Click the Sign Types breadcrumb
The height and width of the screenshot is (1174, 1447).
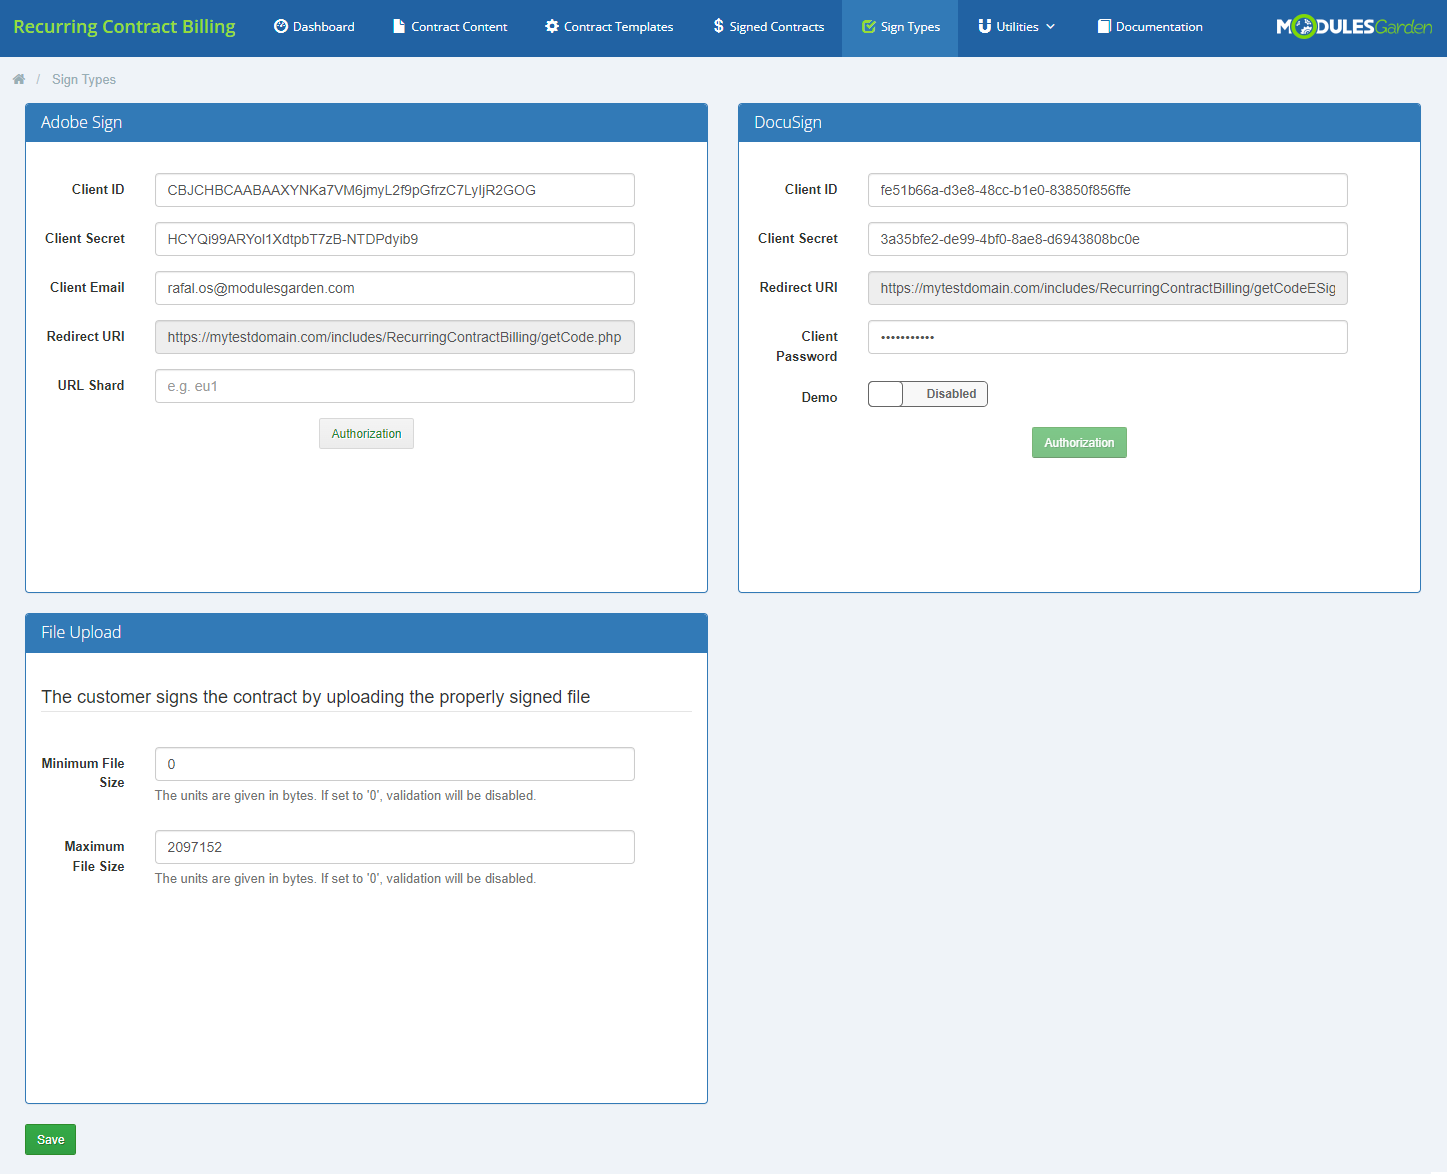tap(84, 79)
